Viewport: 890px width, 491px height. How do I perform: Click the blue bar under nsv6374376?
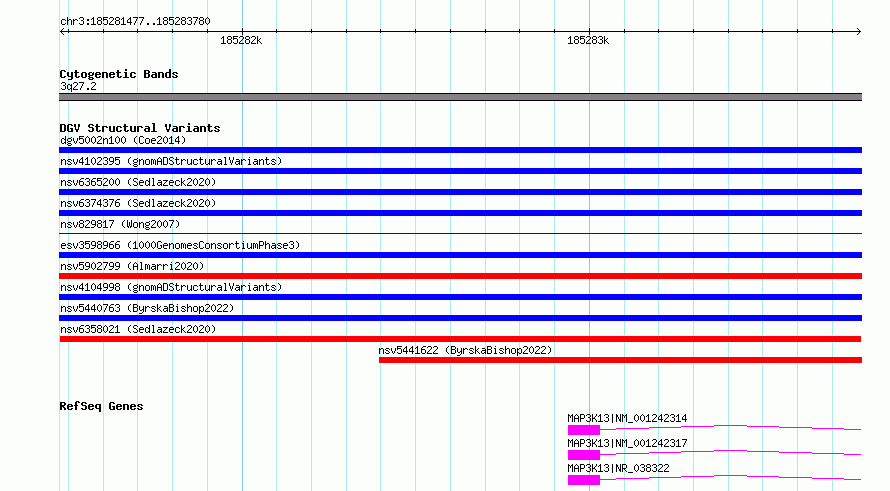click(460, 213)
